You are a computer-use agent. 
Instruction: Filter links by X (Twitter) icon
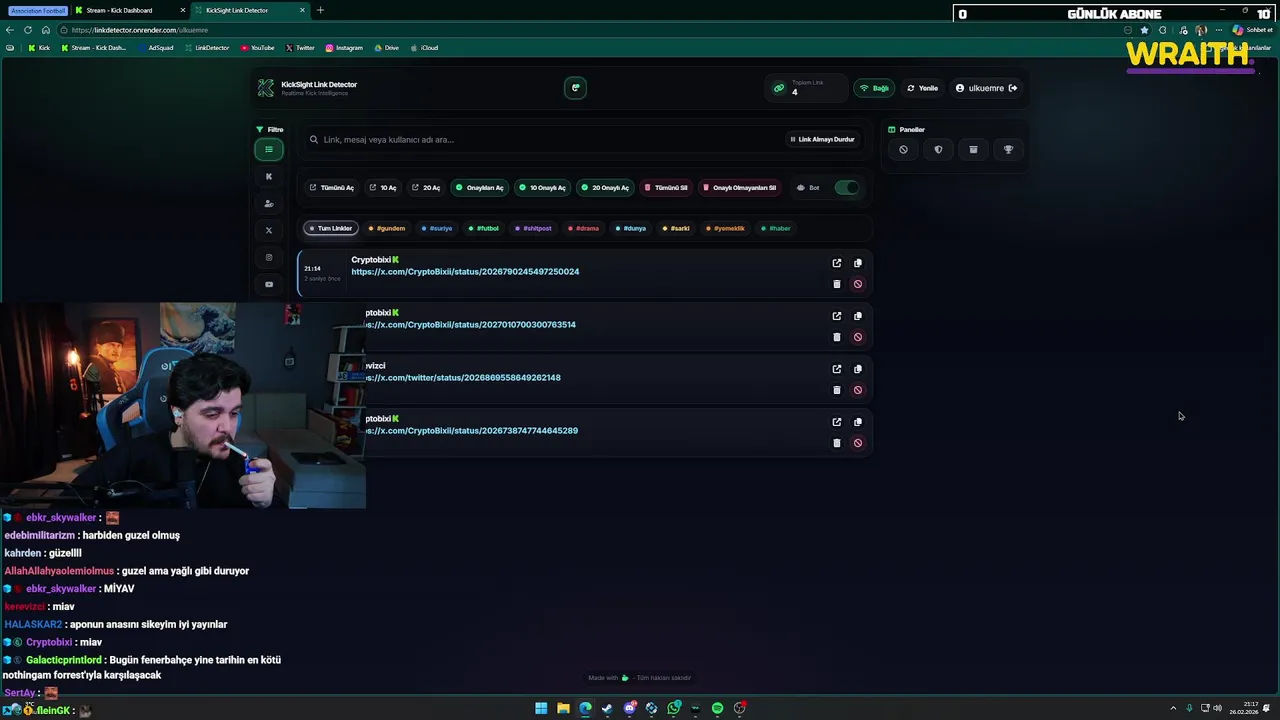point(268,230)
